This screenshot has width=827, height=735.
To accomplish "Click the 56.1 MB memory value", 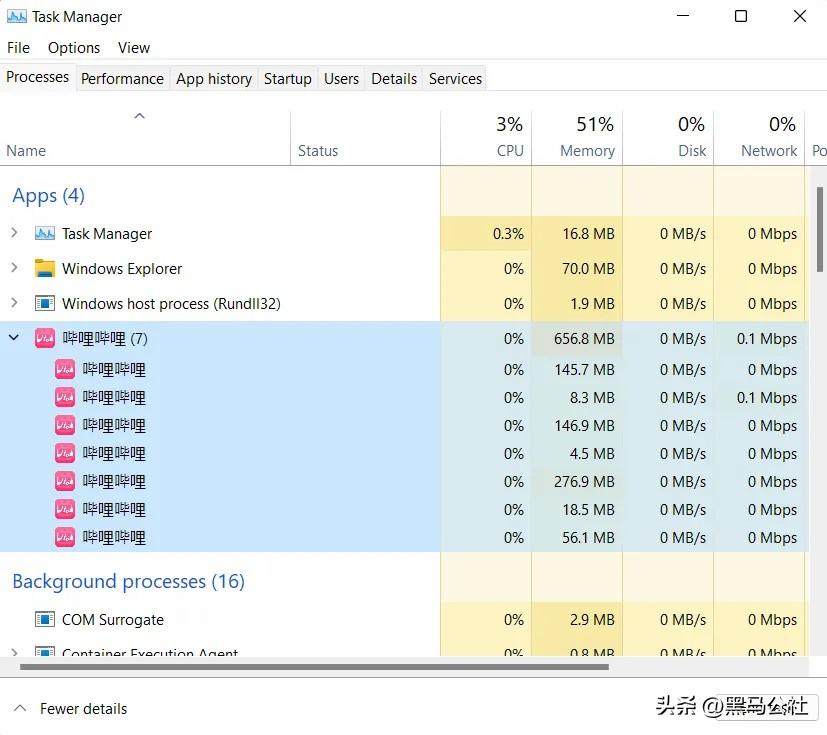I will (x=588, y=537).
